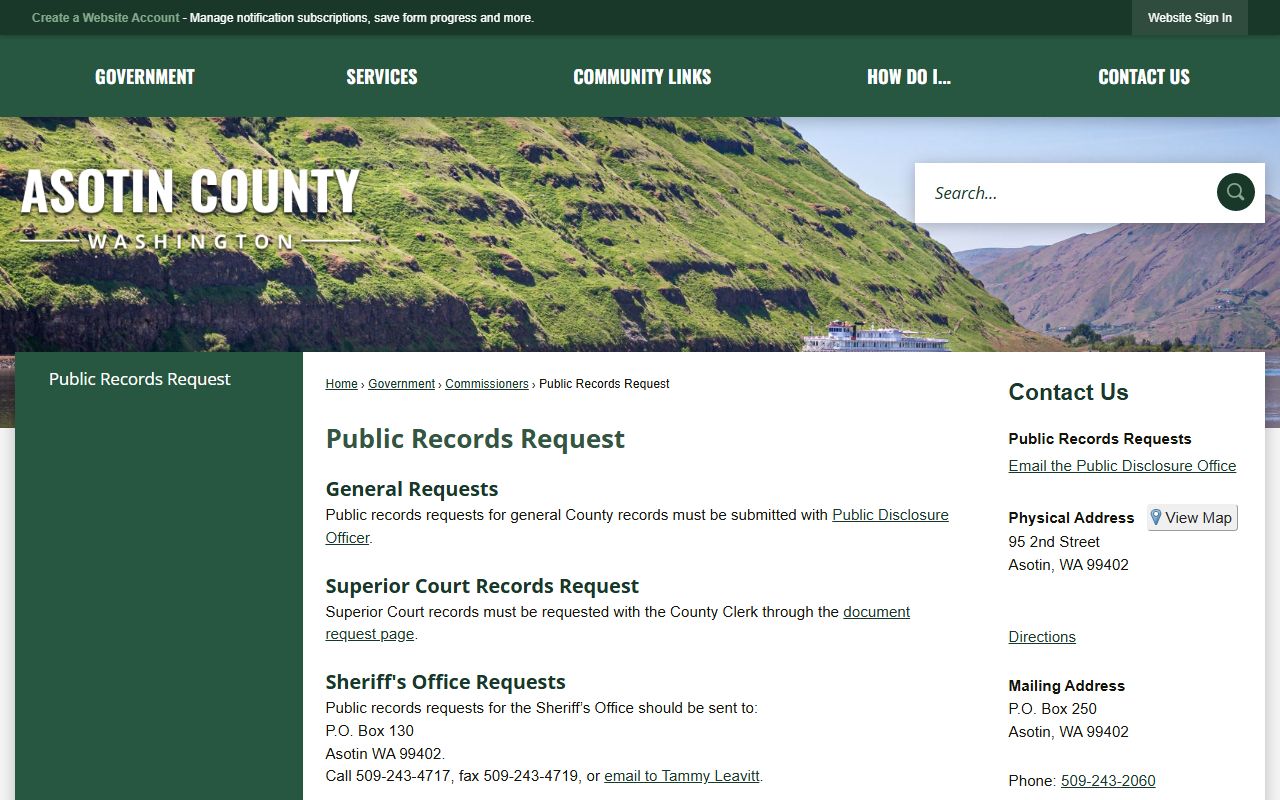The height and width of the screenshot is (800, 1280).
Task: Open the How Do I... menu
Action: [x=909, y=77]
